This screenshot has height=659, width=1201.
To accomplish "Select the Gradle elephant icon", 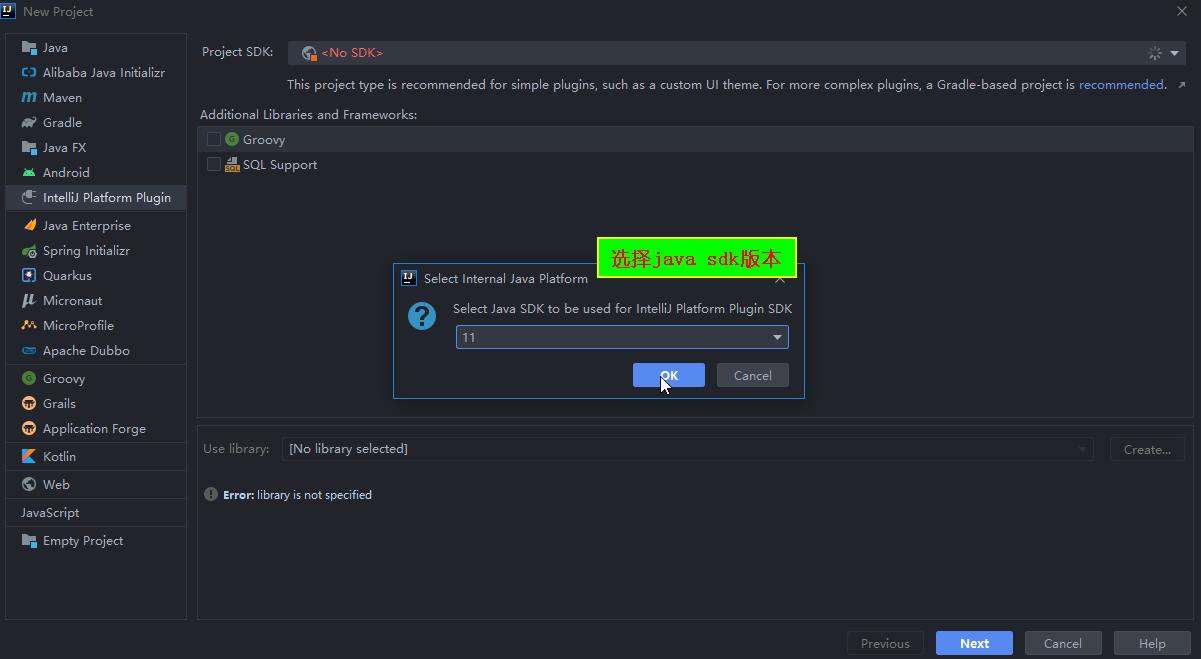I will (29, 122).
